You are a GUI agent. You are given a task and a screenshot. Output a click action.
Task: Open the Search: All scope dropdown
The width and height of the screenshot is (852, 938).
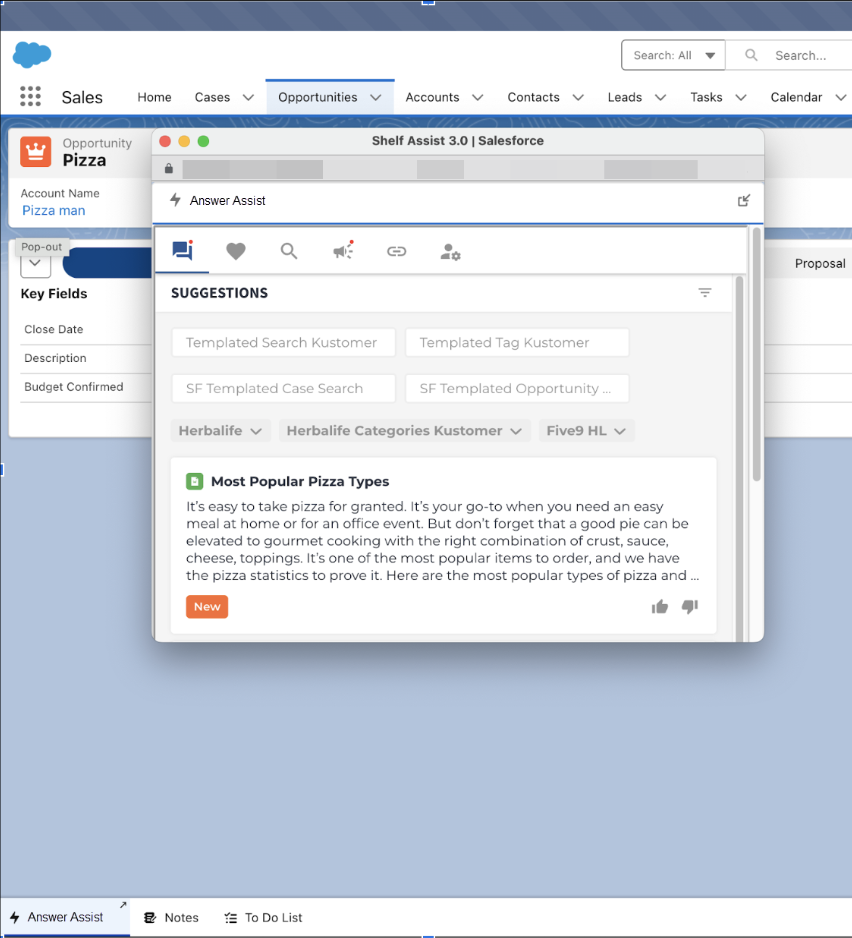click(673, 55)
